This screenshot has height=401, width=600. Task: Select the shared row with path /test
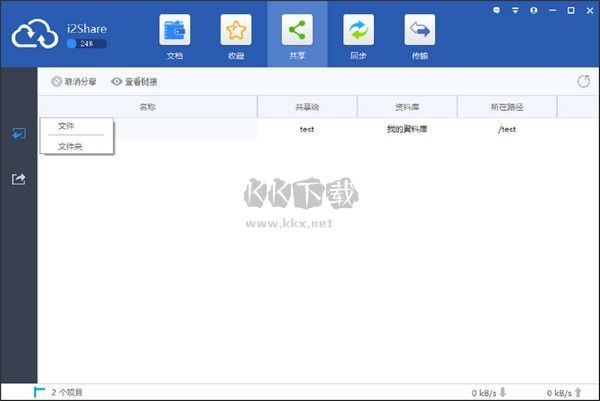[x=400, y=129]
